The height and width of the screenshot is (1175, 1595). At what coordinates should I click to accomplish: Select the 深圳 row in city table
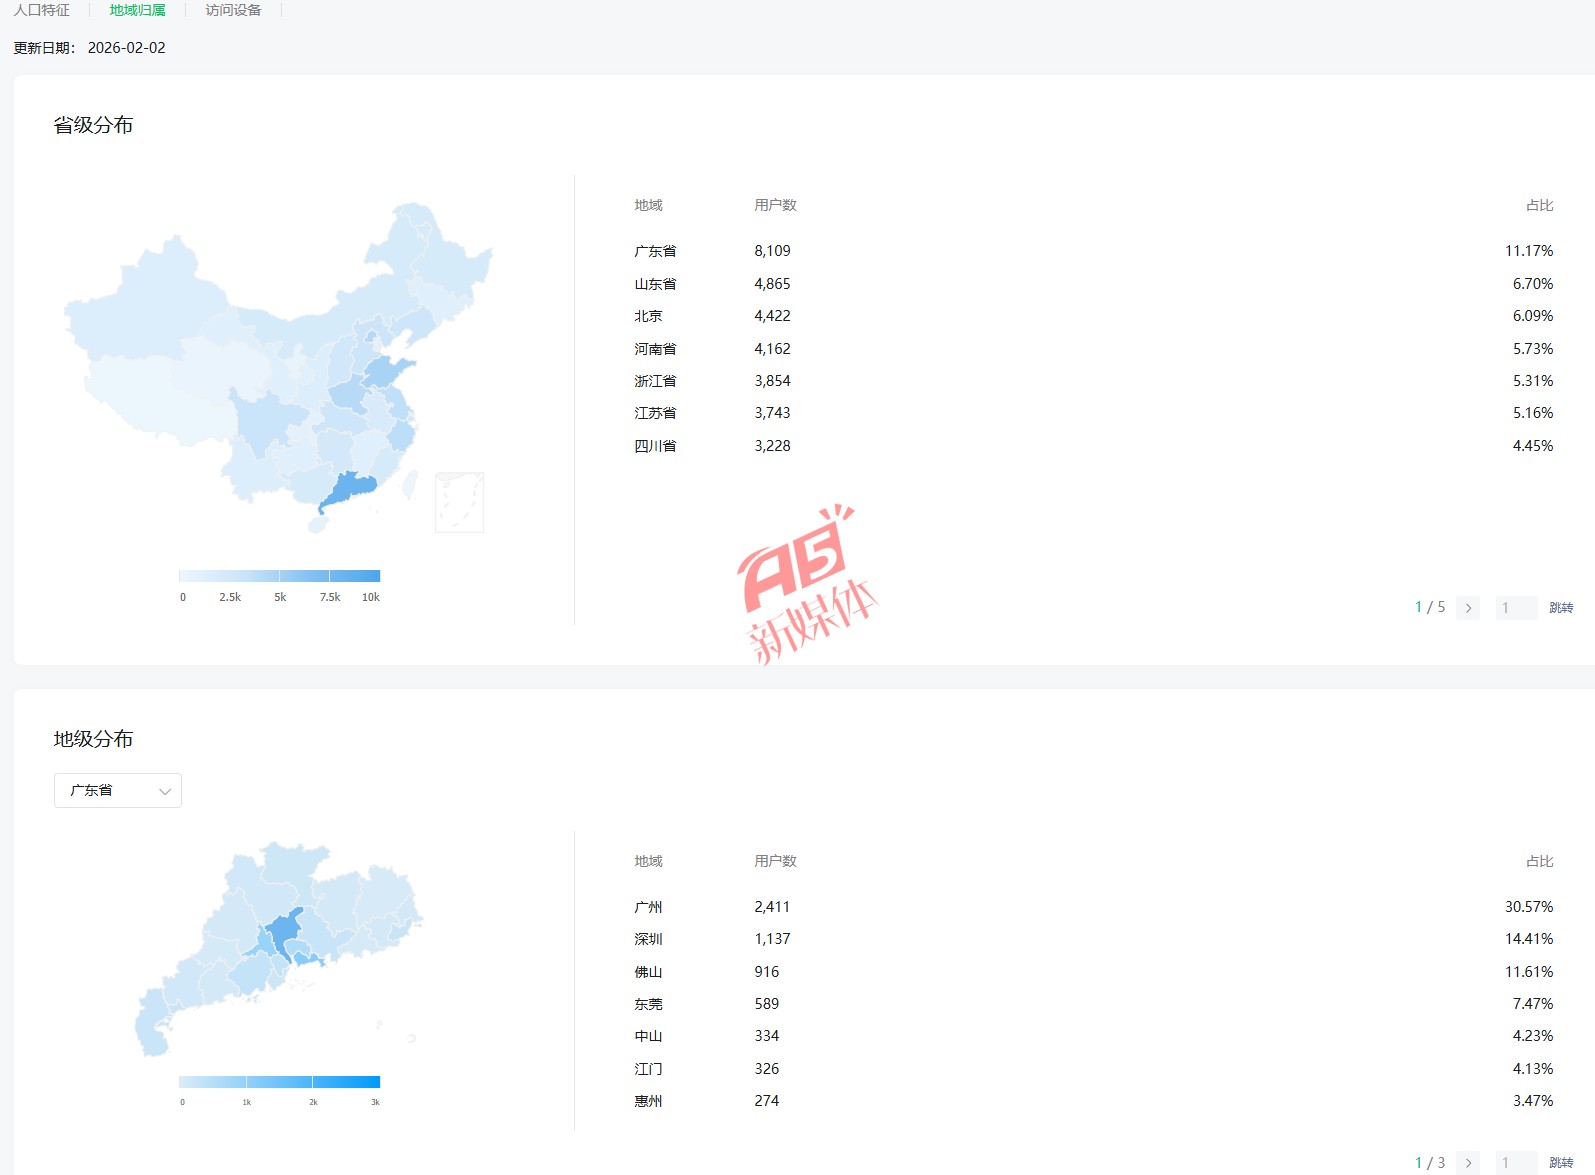(648, 939)
